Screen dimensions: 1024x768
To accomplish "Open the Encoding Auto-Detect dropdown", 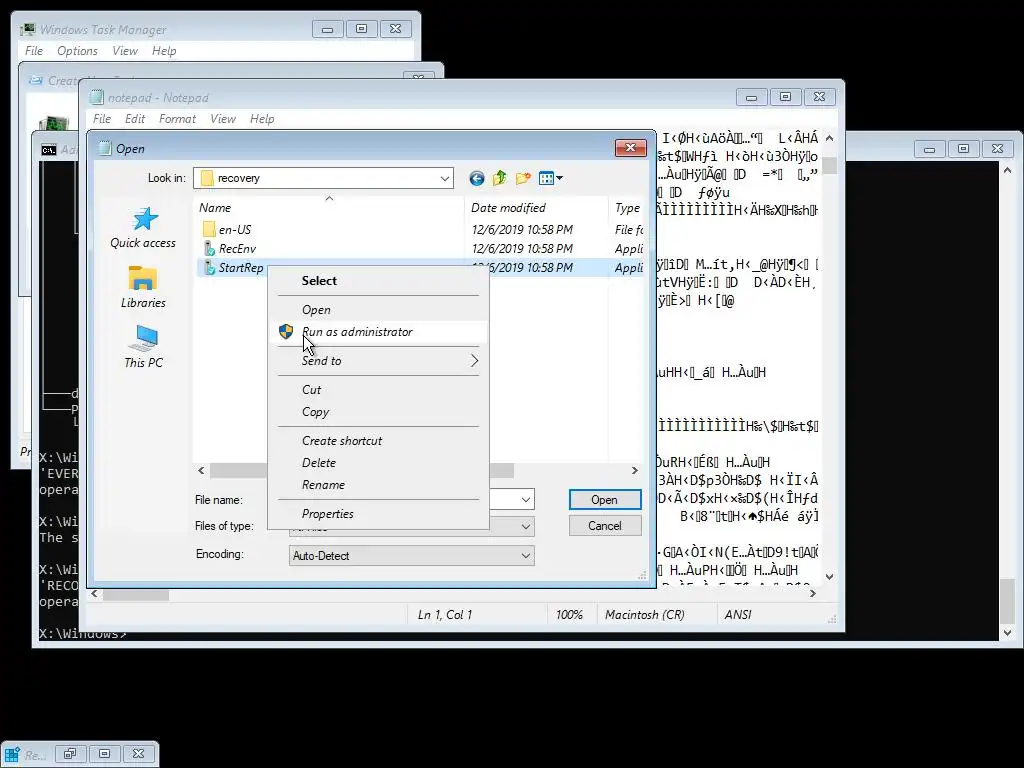I will [x=411, y=556].
